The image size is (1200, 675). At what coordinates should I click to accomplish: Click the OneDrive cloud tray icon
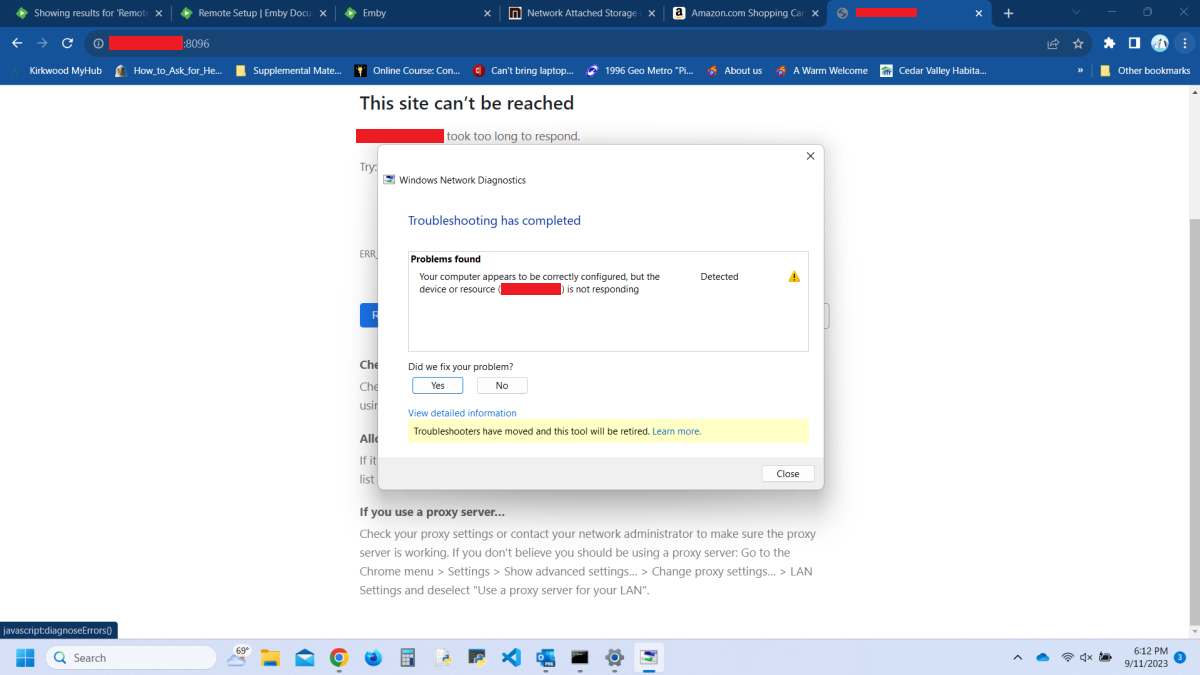(x=1043, y=657)
